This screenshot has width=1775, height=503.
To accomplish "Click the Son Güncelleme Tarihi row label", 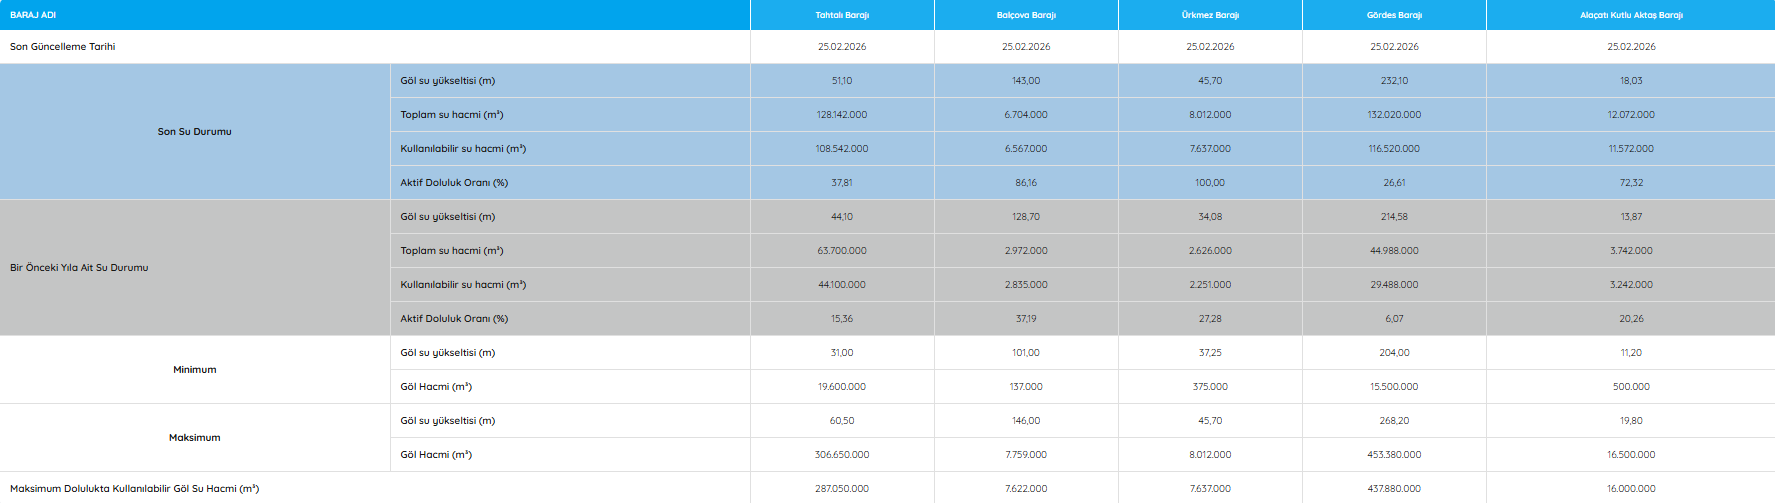I will (x=63, y=47).
